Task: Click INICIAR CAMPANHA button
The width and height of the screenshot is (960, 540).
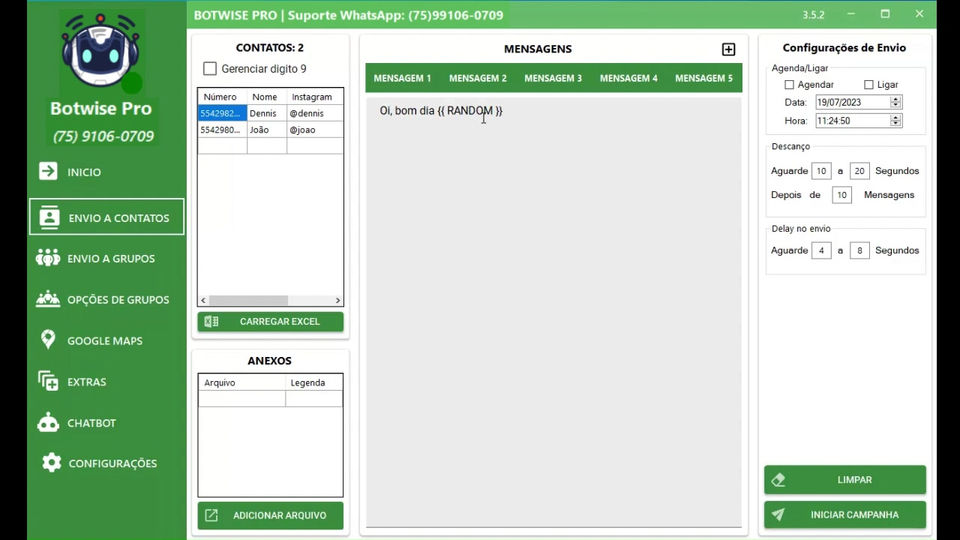Action: [845, 515]
